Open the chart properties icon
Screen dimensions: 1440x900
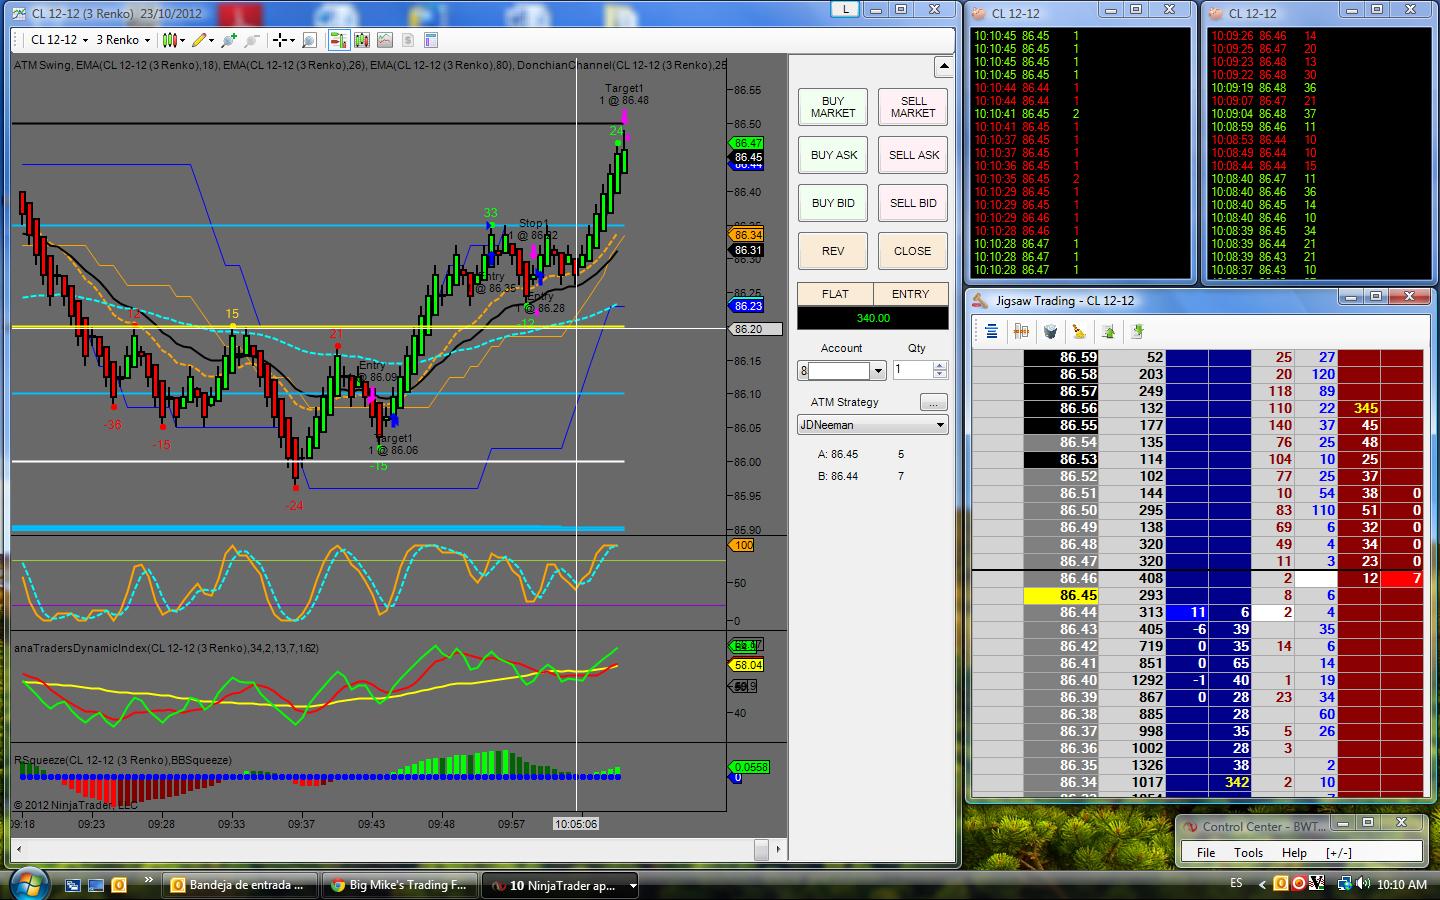(x=431, y=40)
